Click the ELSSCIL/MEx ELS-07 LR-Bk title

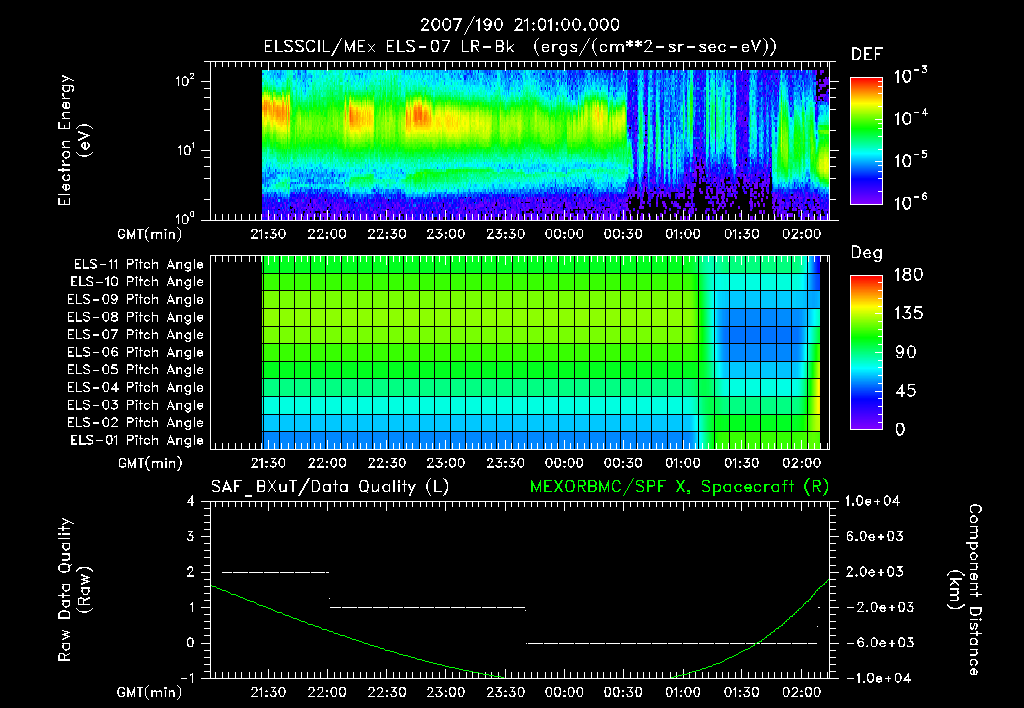pos(389,46)
